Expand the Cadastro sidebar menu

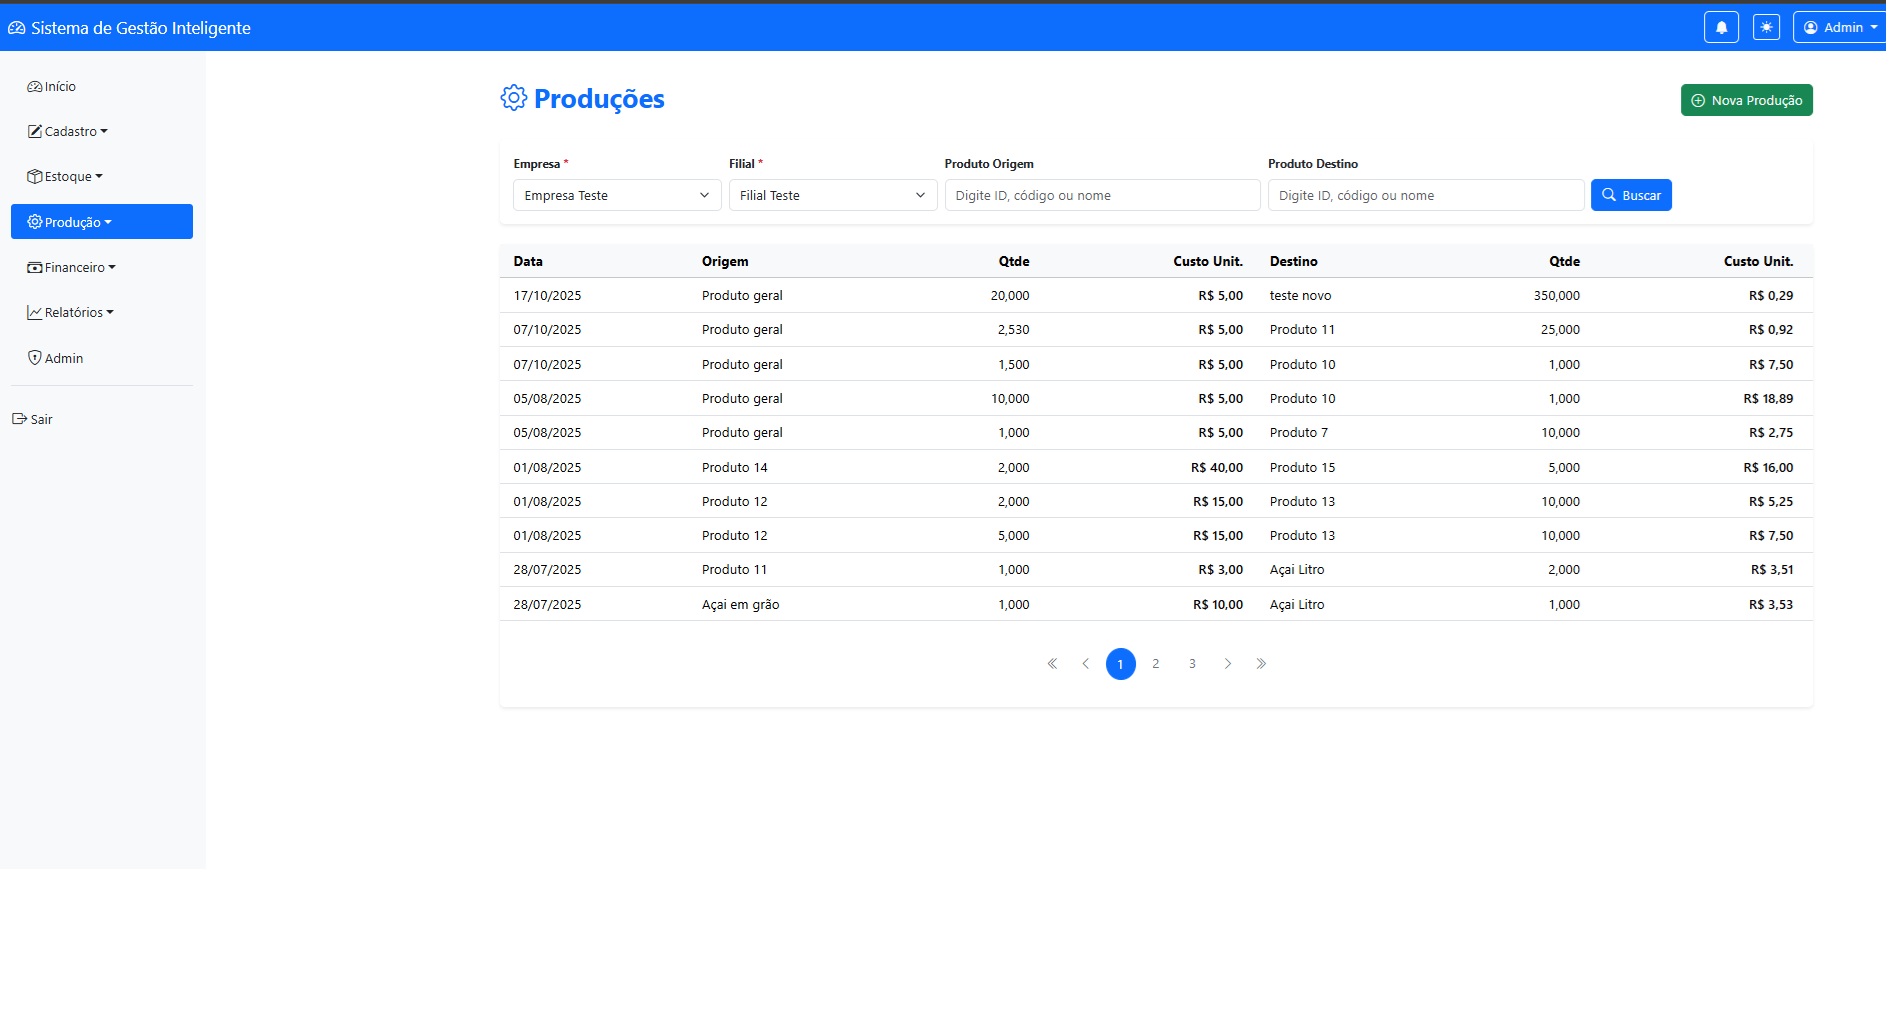click(x=68, y=132)
